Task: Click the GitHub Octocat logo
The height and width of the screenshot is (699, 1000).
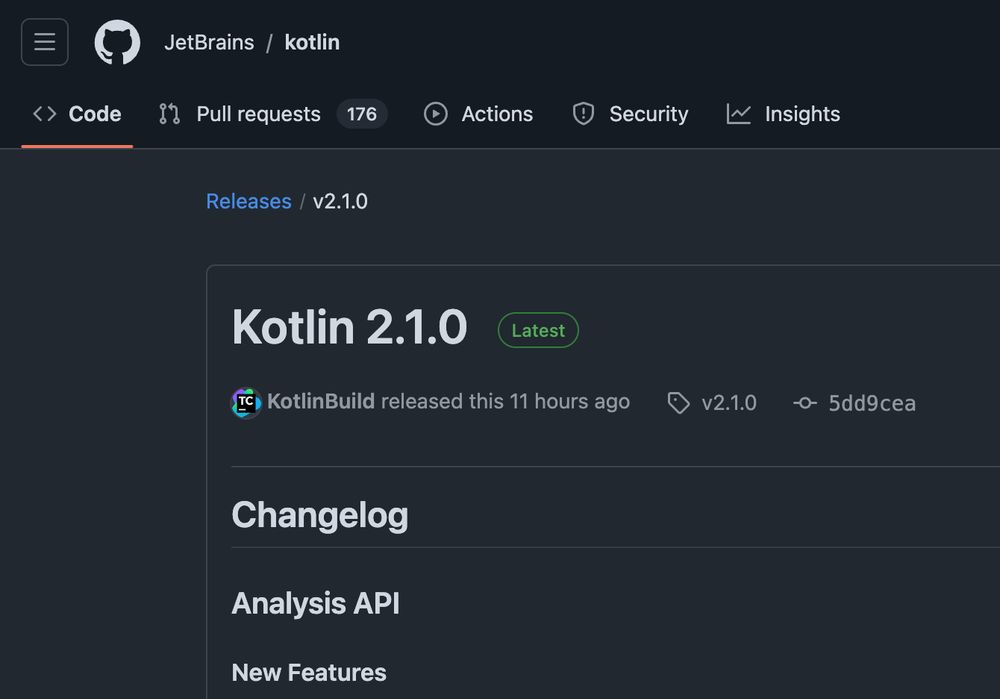Action: (117, 43)
